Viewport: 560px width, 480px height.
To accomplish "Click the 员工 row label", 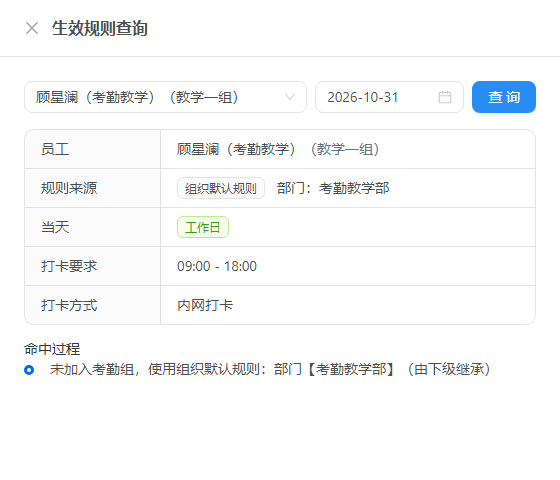I will click(55, 149).
